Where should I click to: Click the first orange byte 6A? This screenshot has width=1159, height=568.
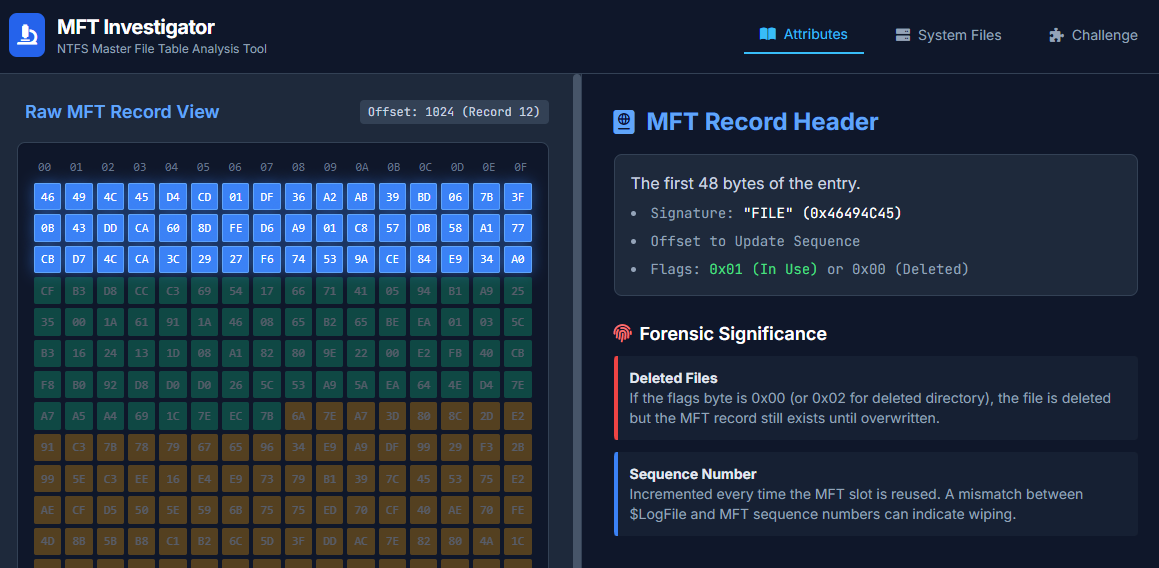pyautogui.click(x=298, y=415)
